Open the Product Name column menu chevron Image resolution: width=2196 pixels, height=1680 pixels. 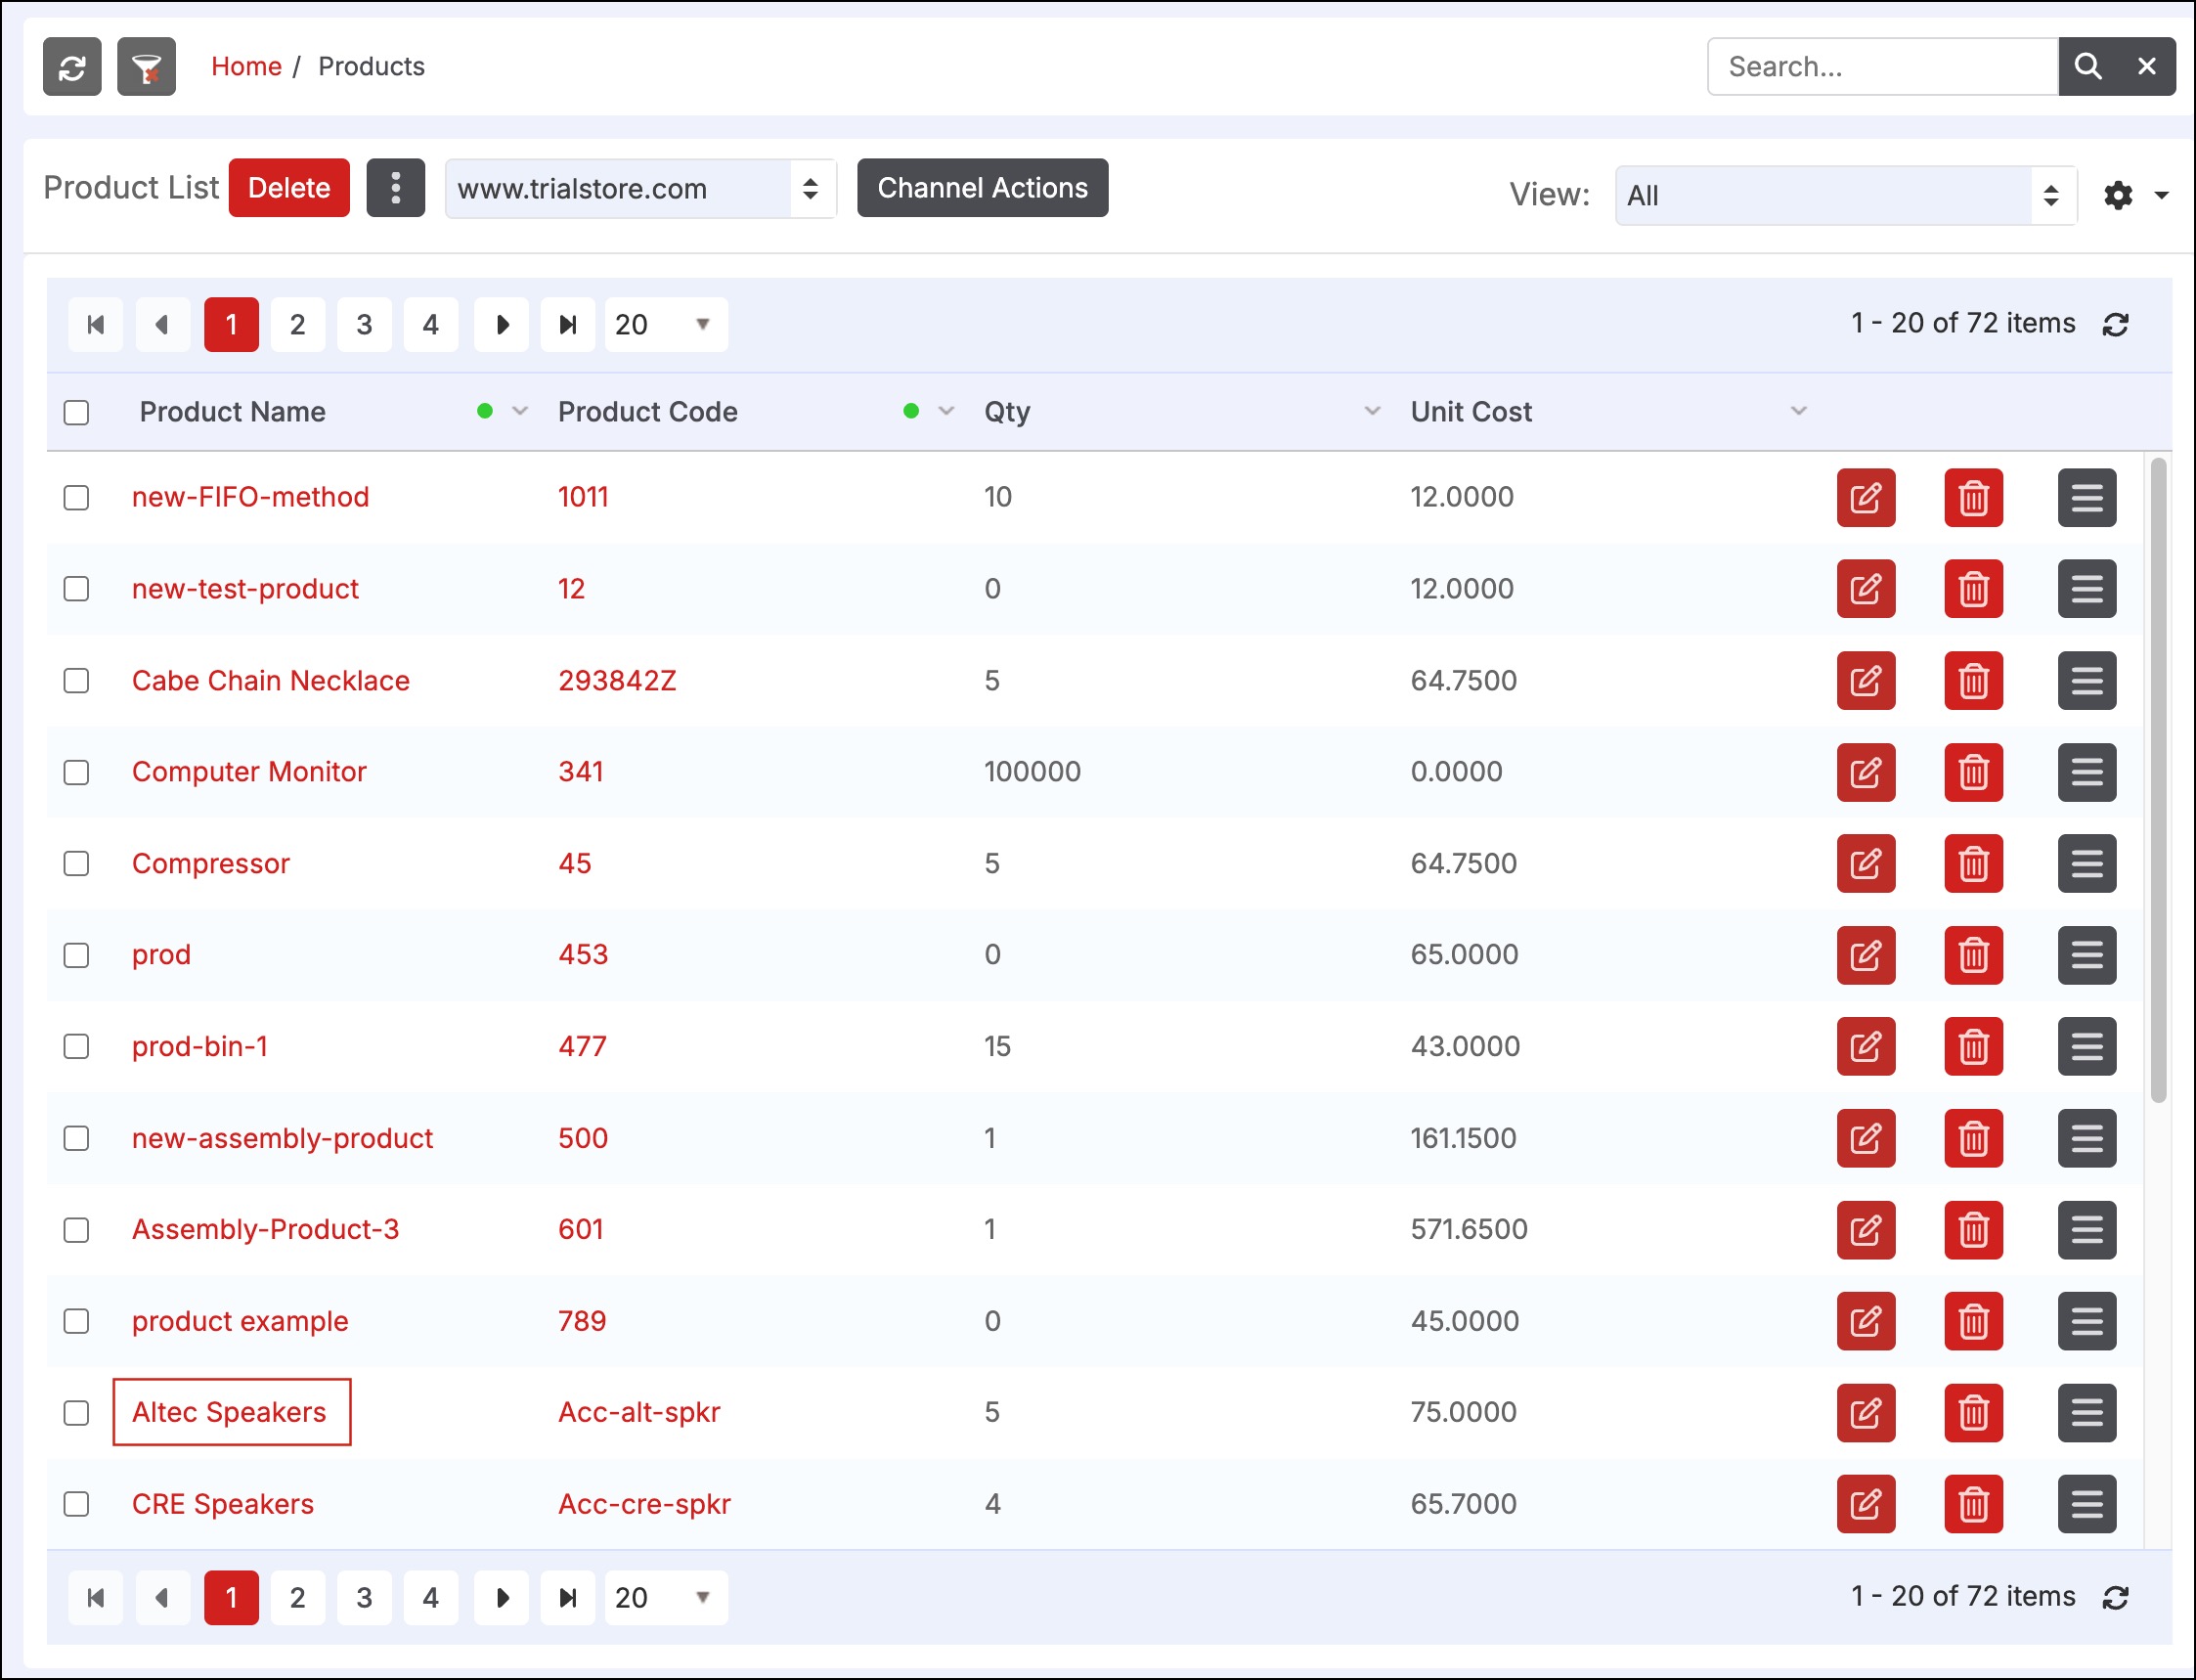[520, 412]
